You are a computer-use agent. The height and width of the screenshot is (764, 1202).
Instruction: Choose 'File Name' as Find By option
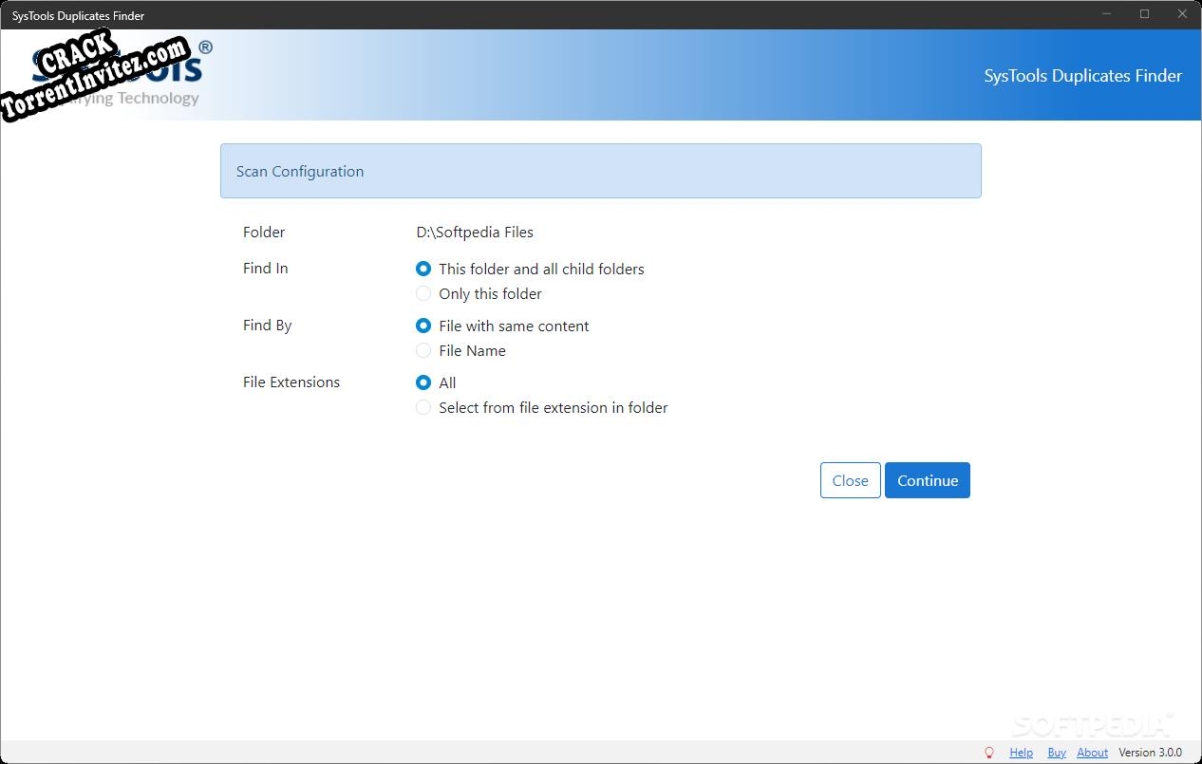(x=423, y=350)
